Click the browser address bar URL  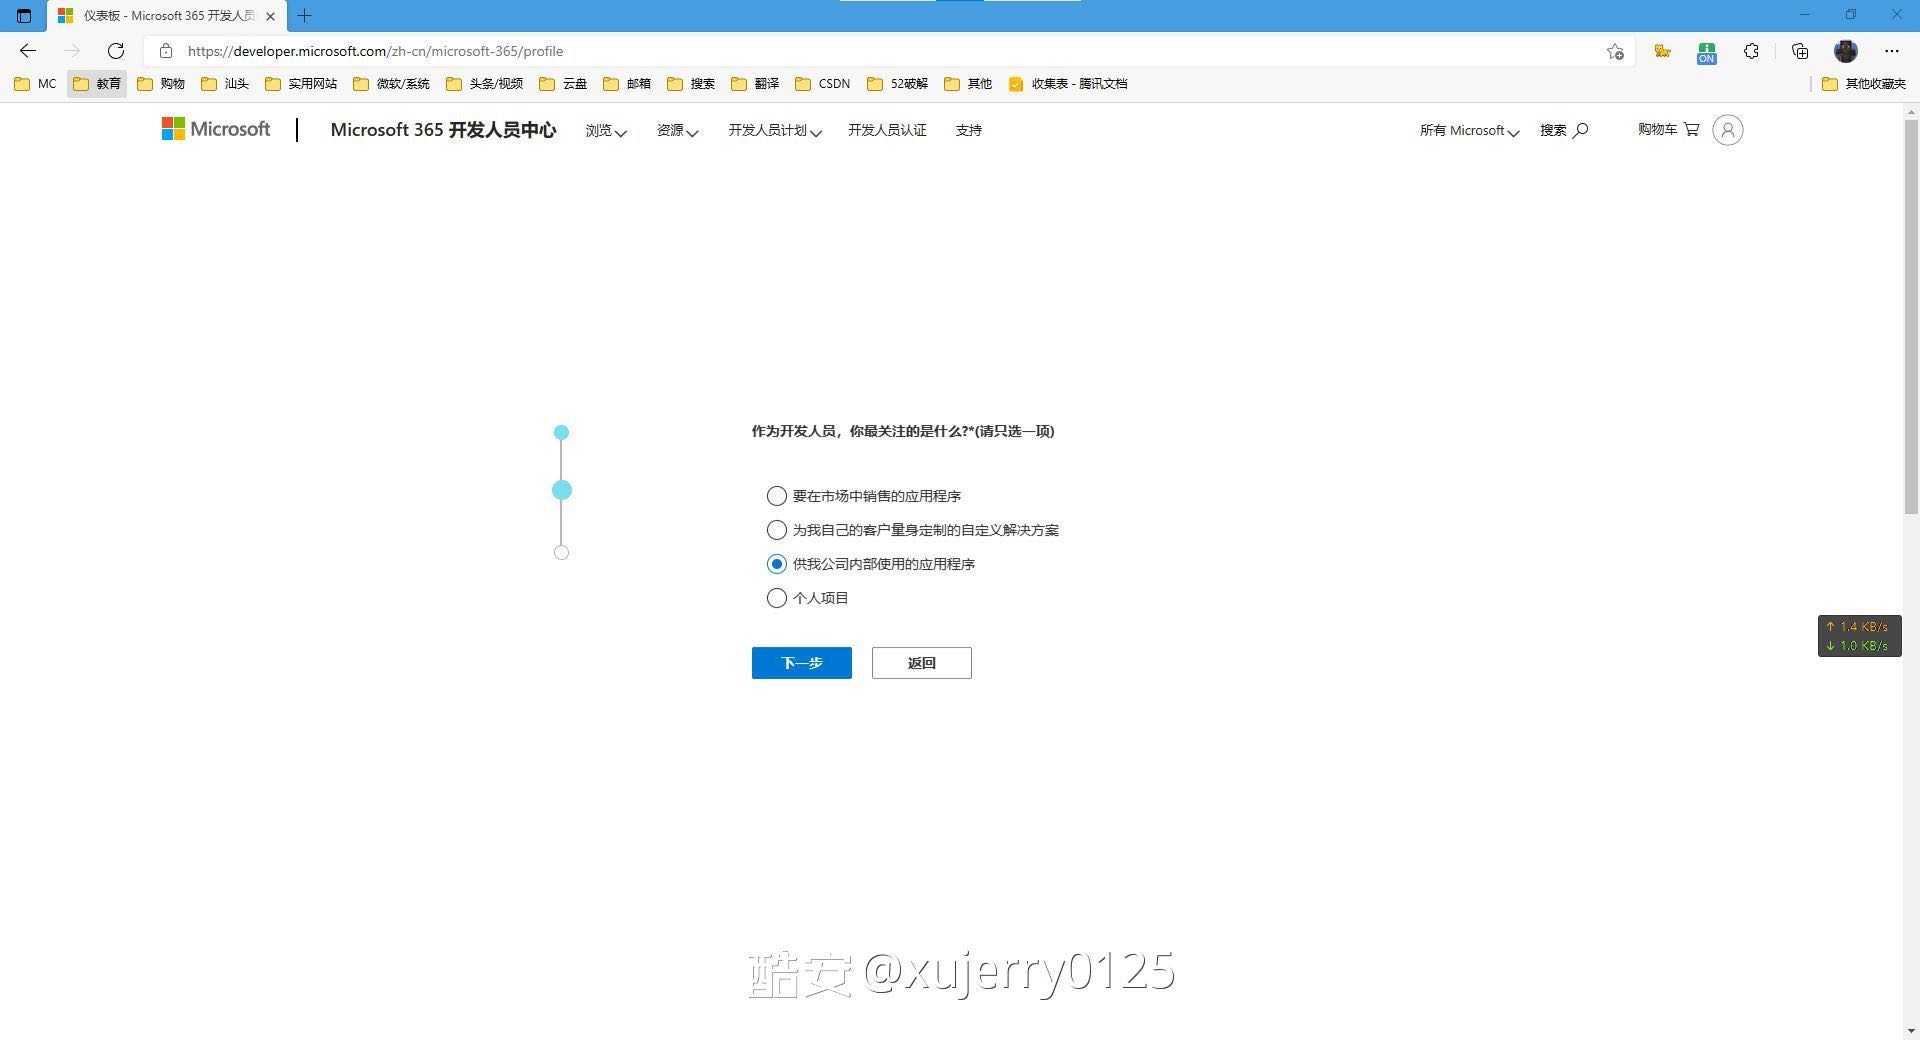pos(375,51)
